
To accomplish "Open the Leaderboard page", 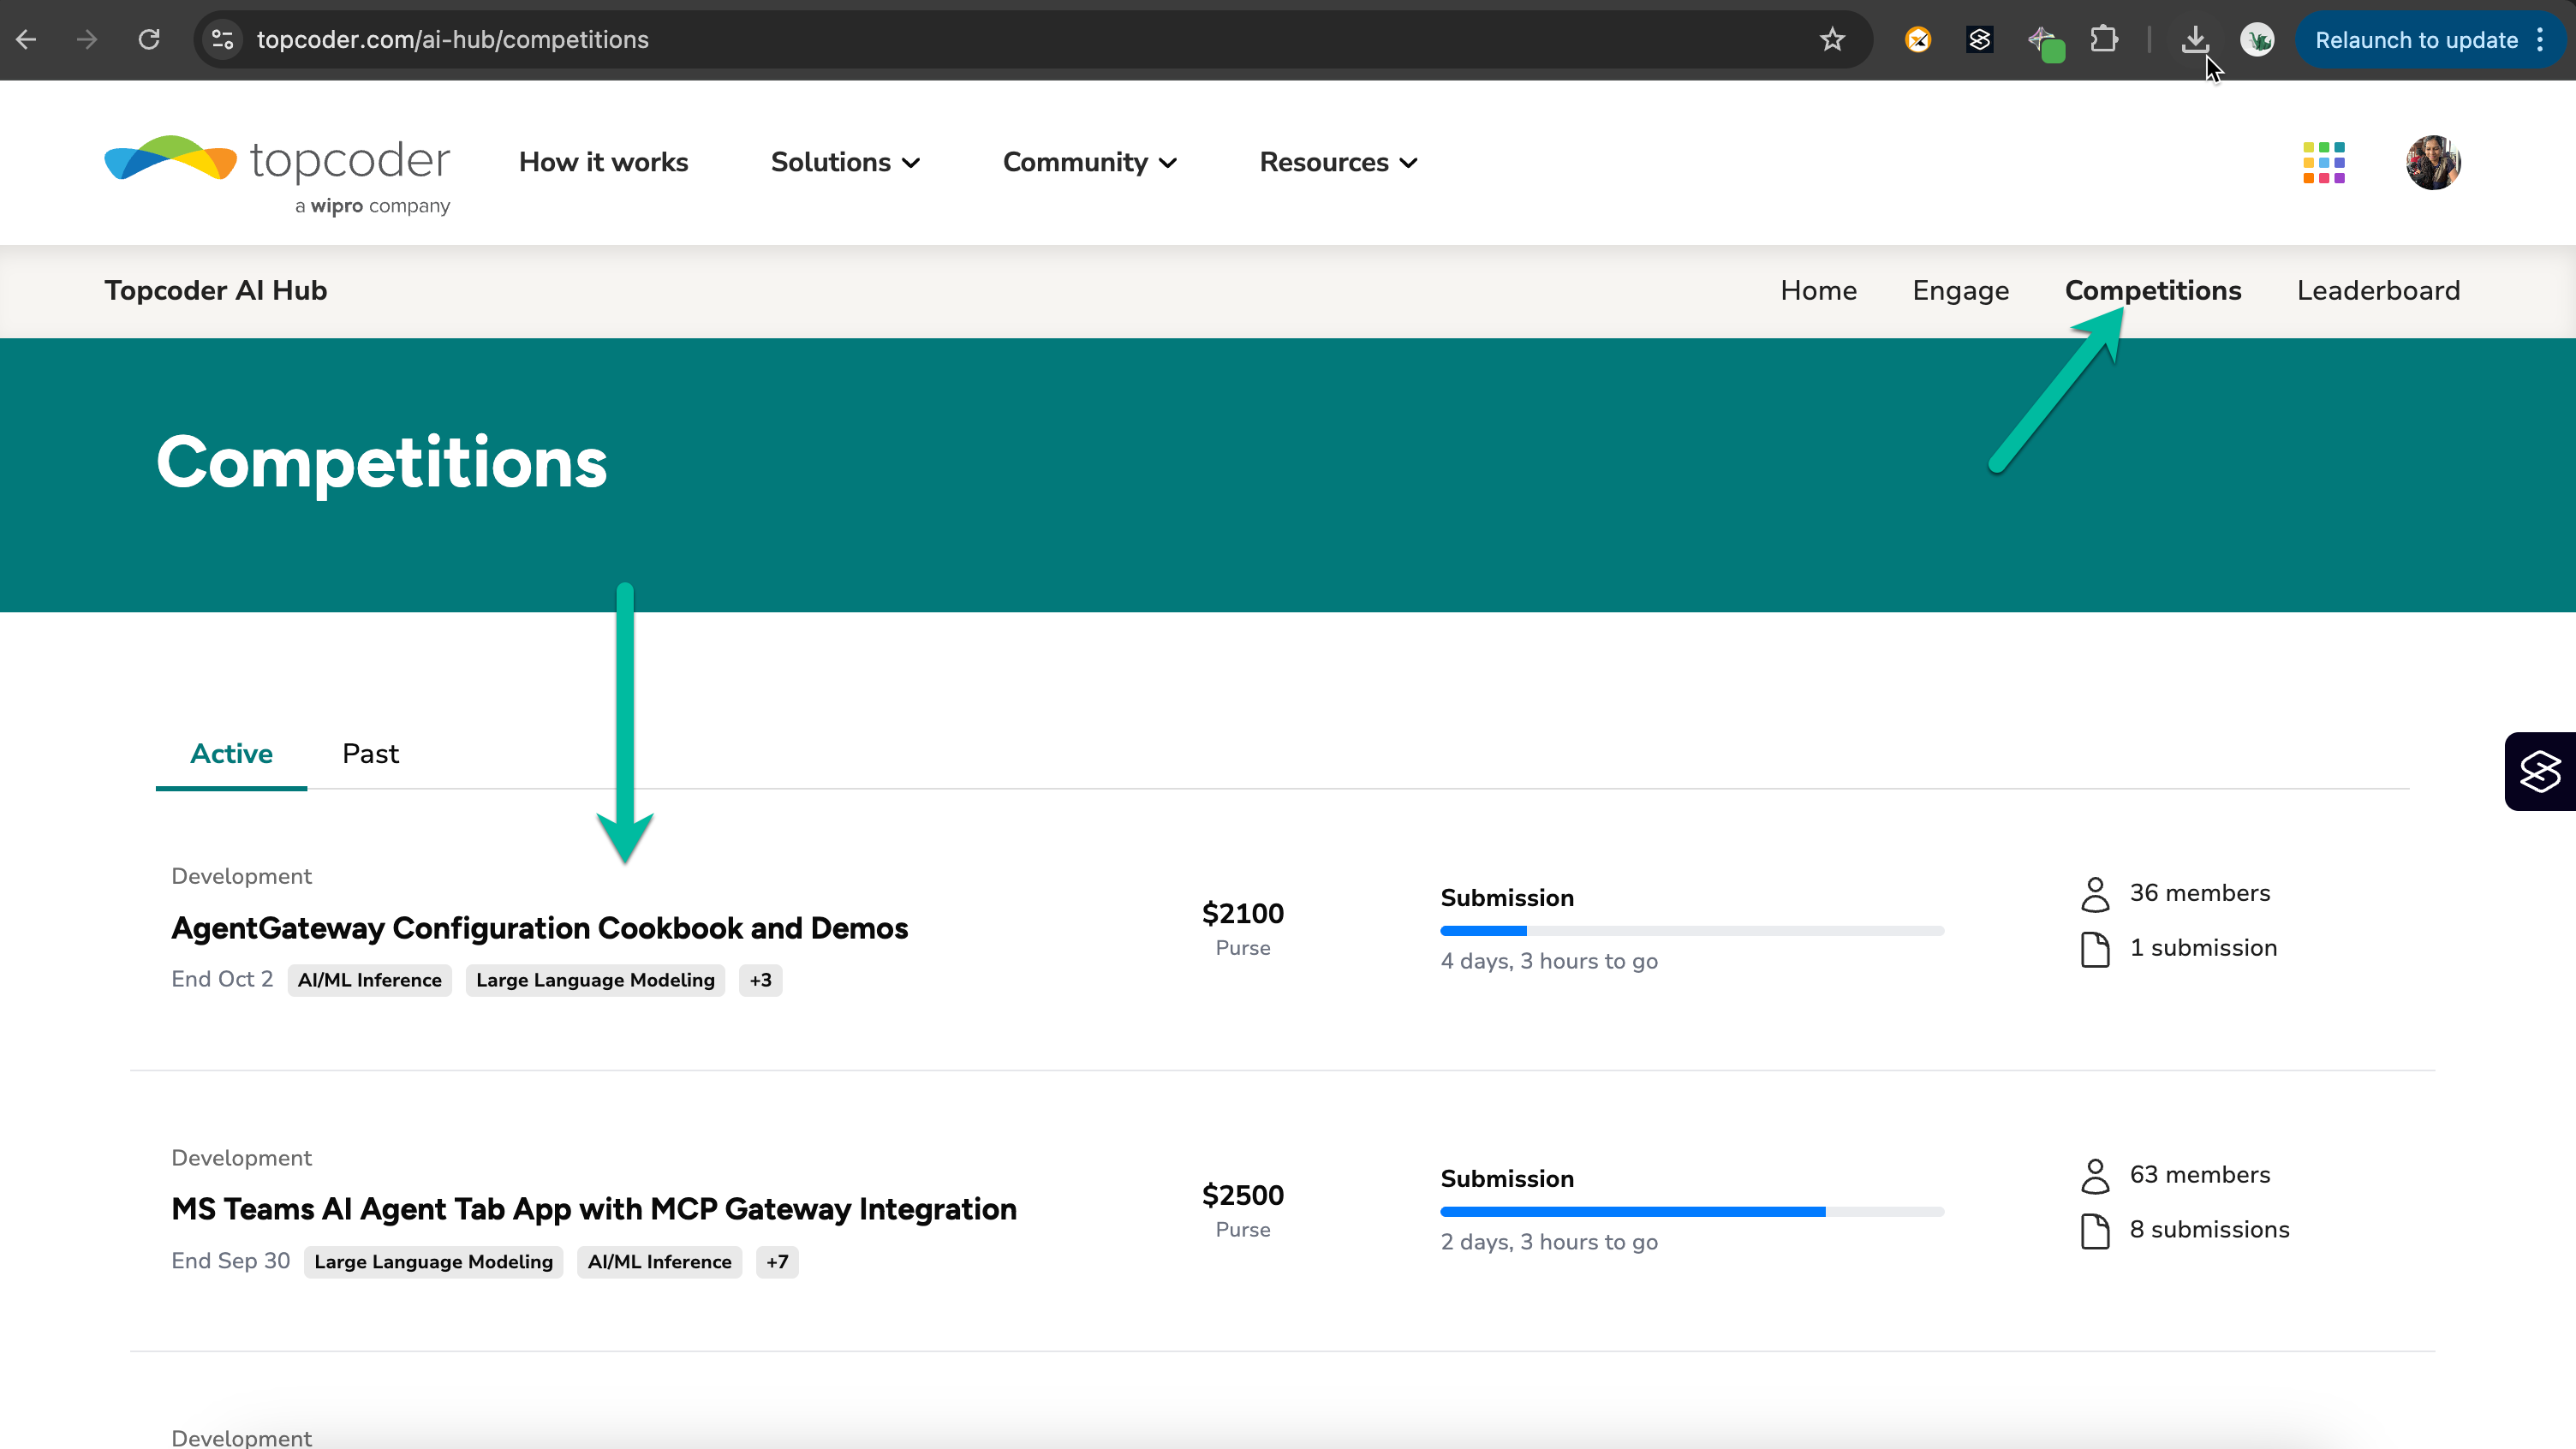I will click(2378, 291).
